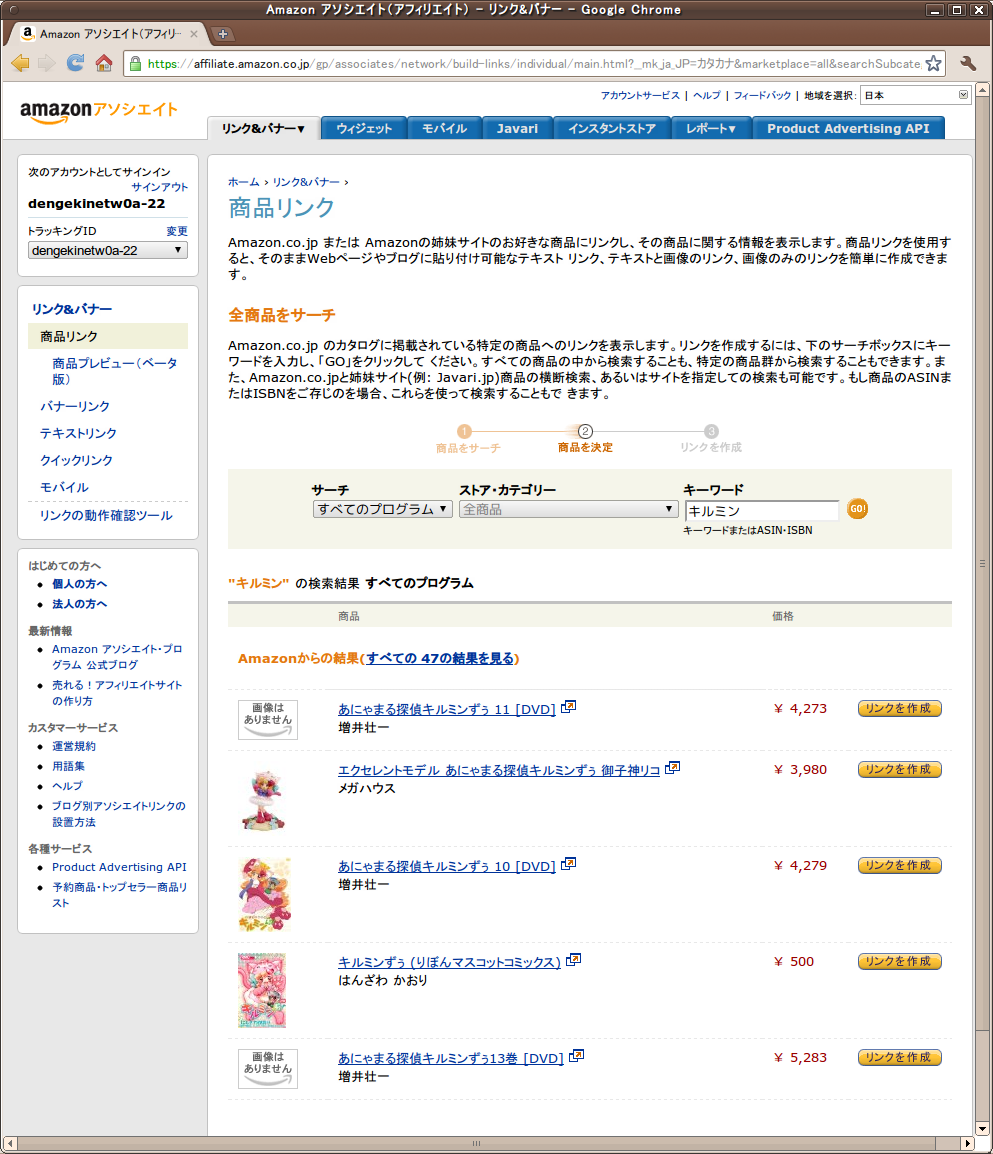Screen dimensions: 993x1154
Task: Open the サーチ すべてのプログラム dropdown
Action: click(x=382, y=509)
